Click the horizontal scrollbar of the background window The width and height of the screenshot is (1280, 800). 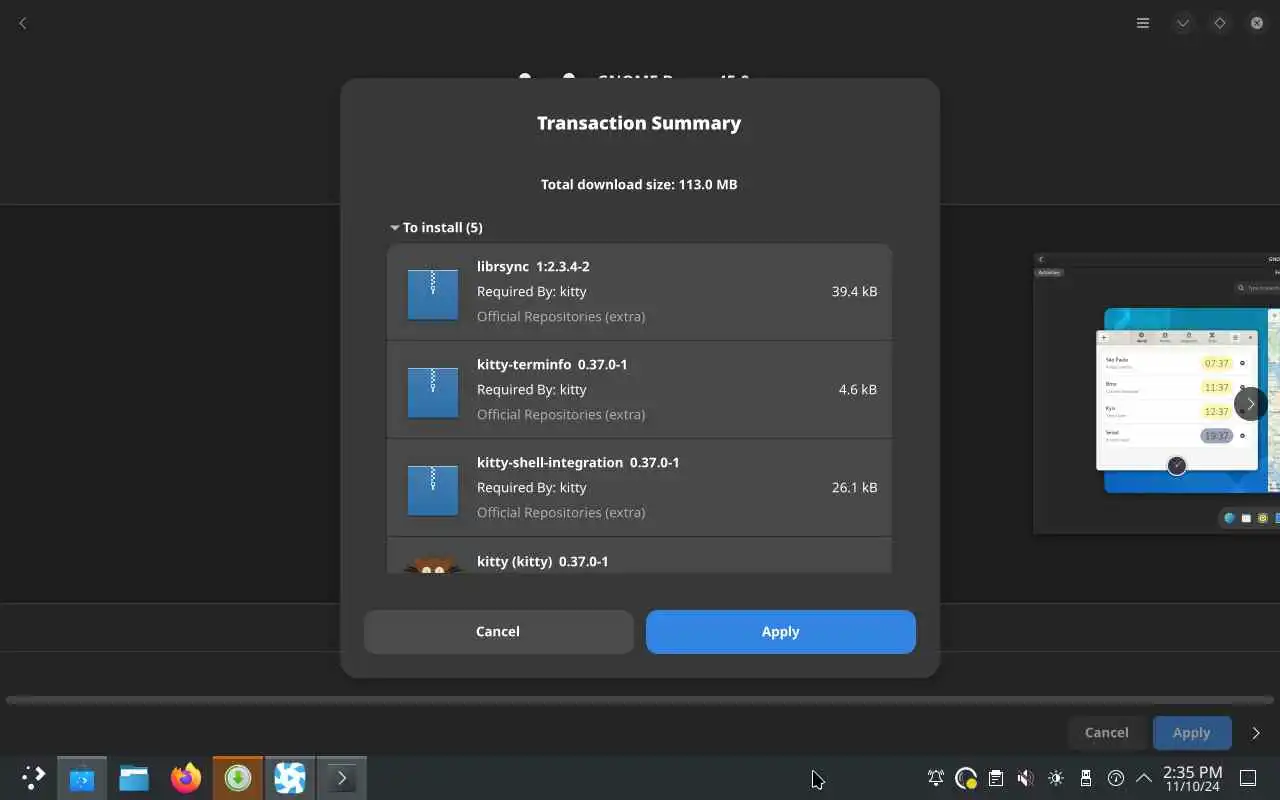640,700
